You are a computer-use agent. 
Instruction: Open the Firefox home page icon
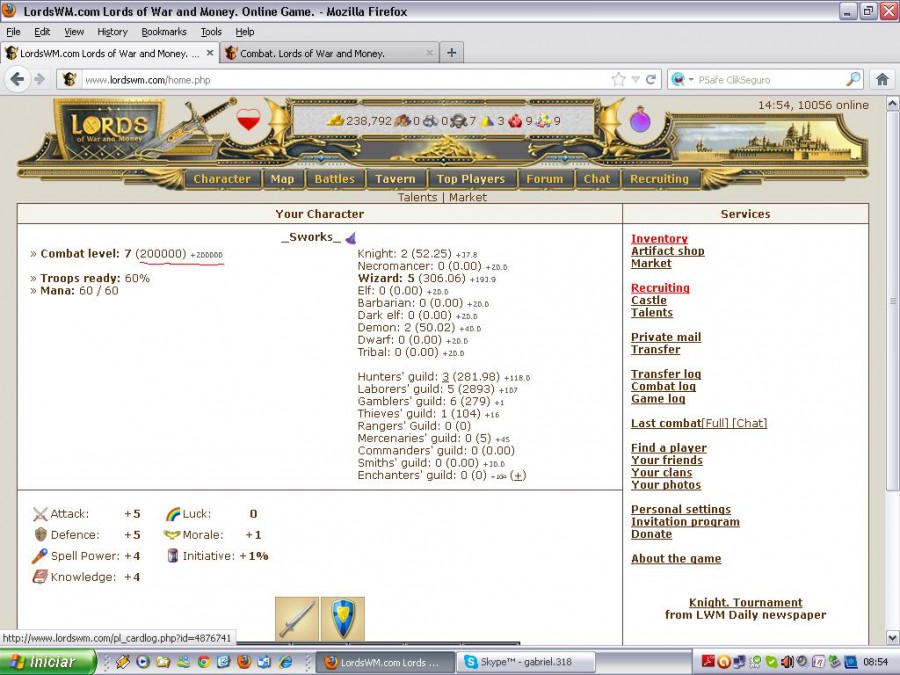882,79
